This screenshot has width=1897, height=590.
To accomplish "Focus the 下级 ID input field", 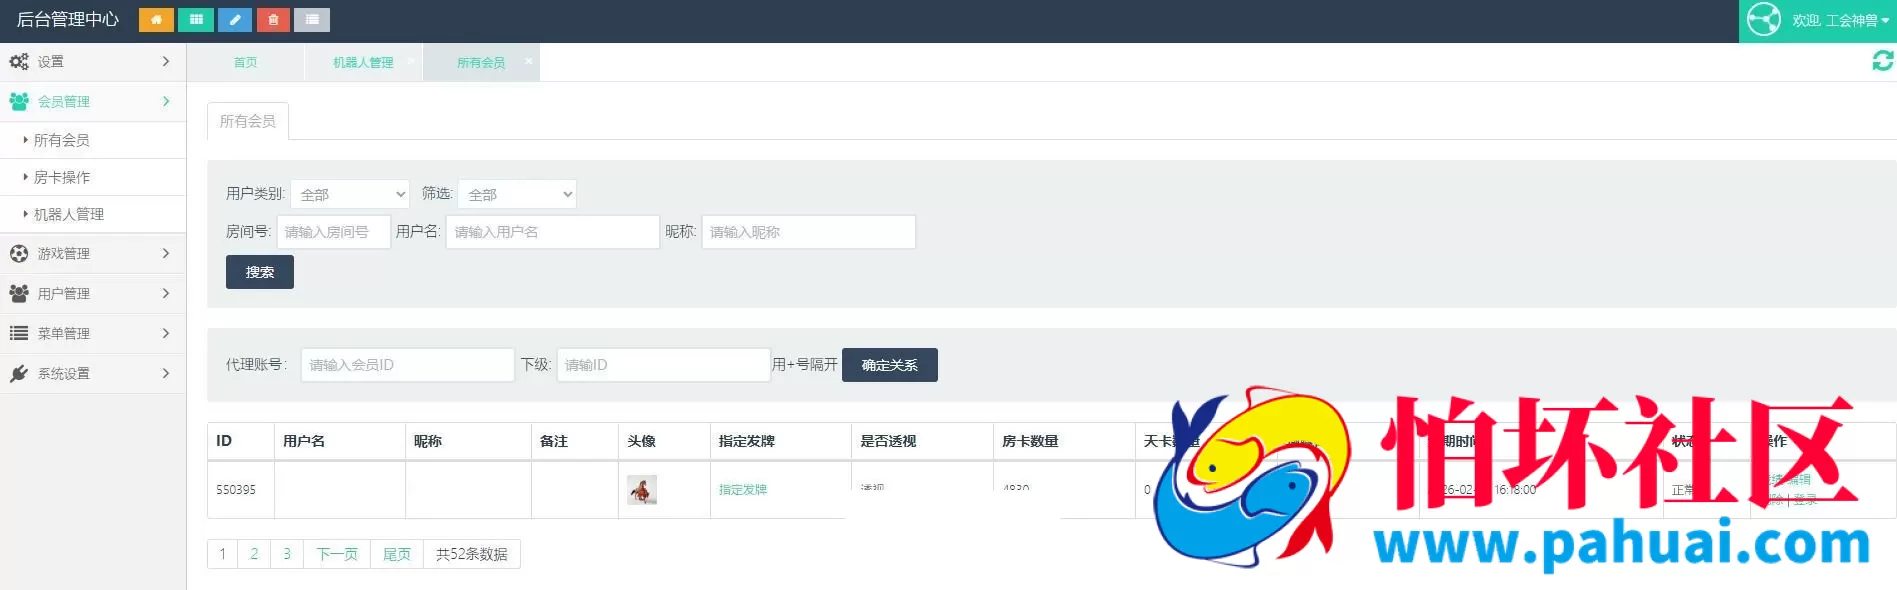I will coord(664,365).
